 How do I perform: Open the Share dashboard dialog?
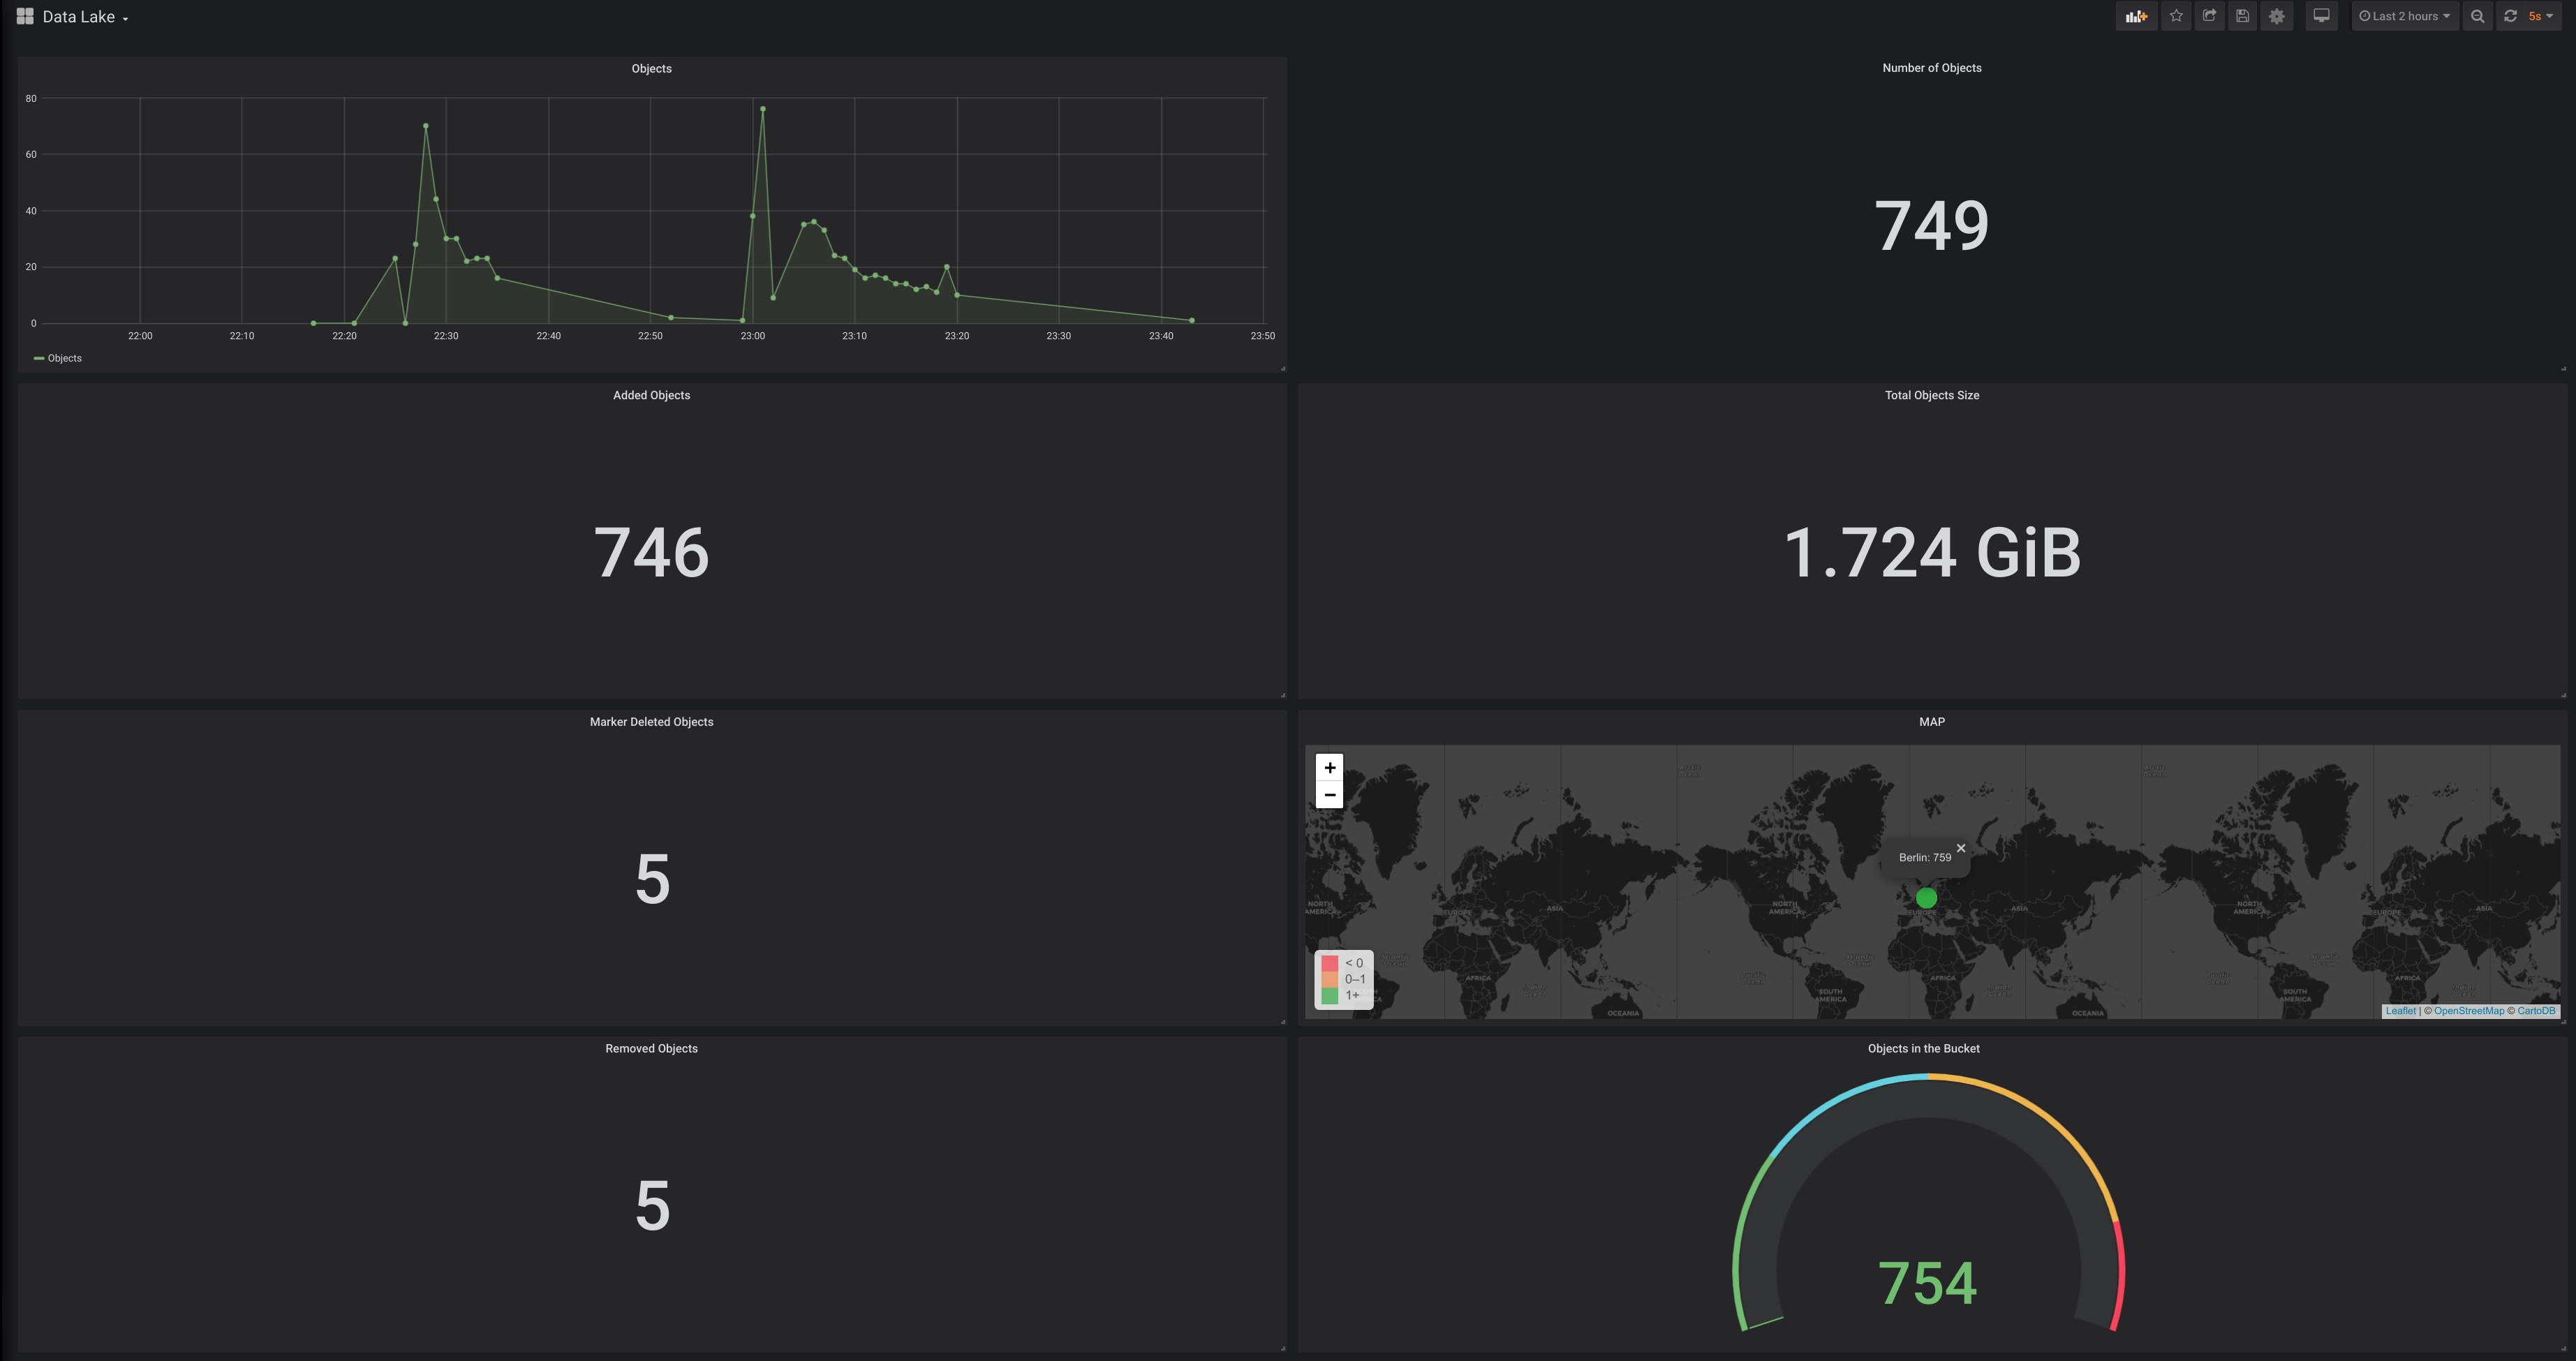[x=2209, y=16]
